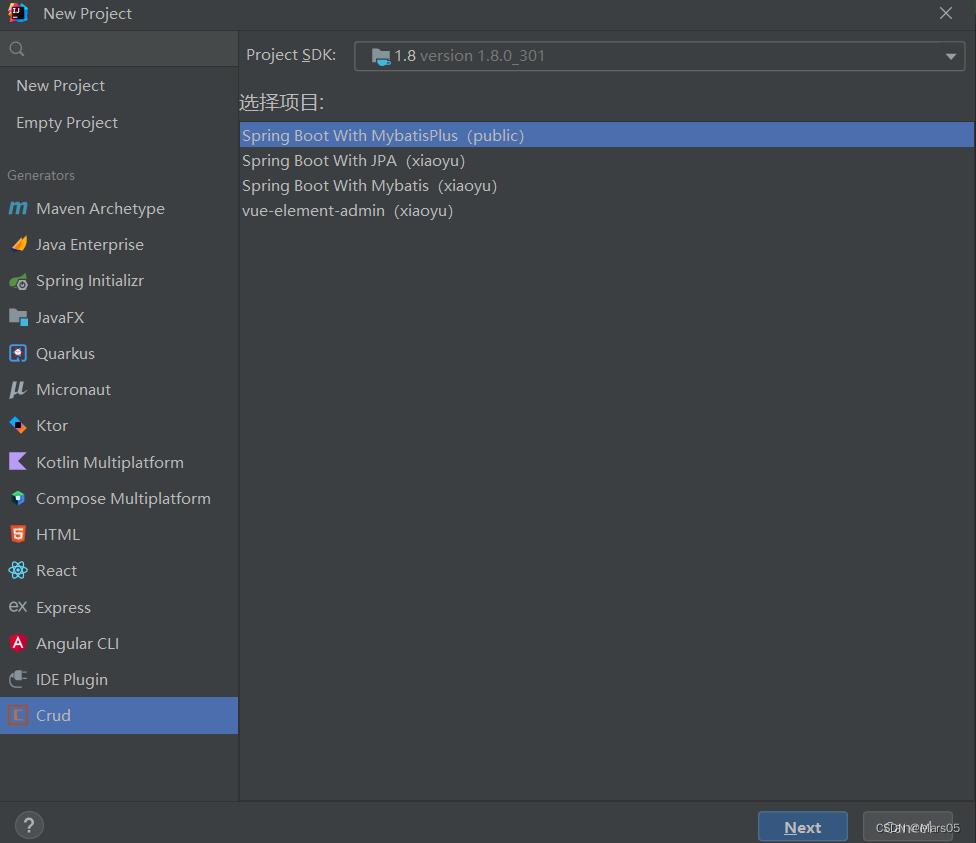Choose React generator label
The width and height of the screenshot is (976, 843).
tap(57, 571)
